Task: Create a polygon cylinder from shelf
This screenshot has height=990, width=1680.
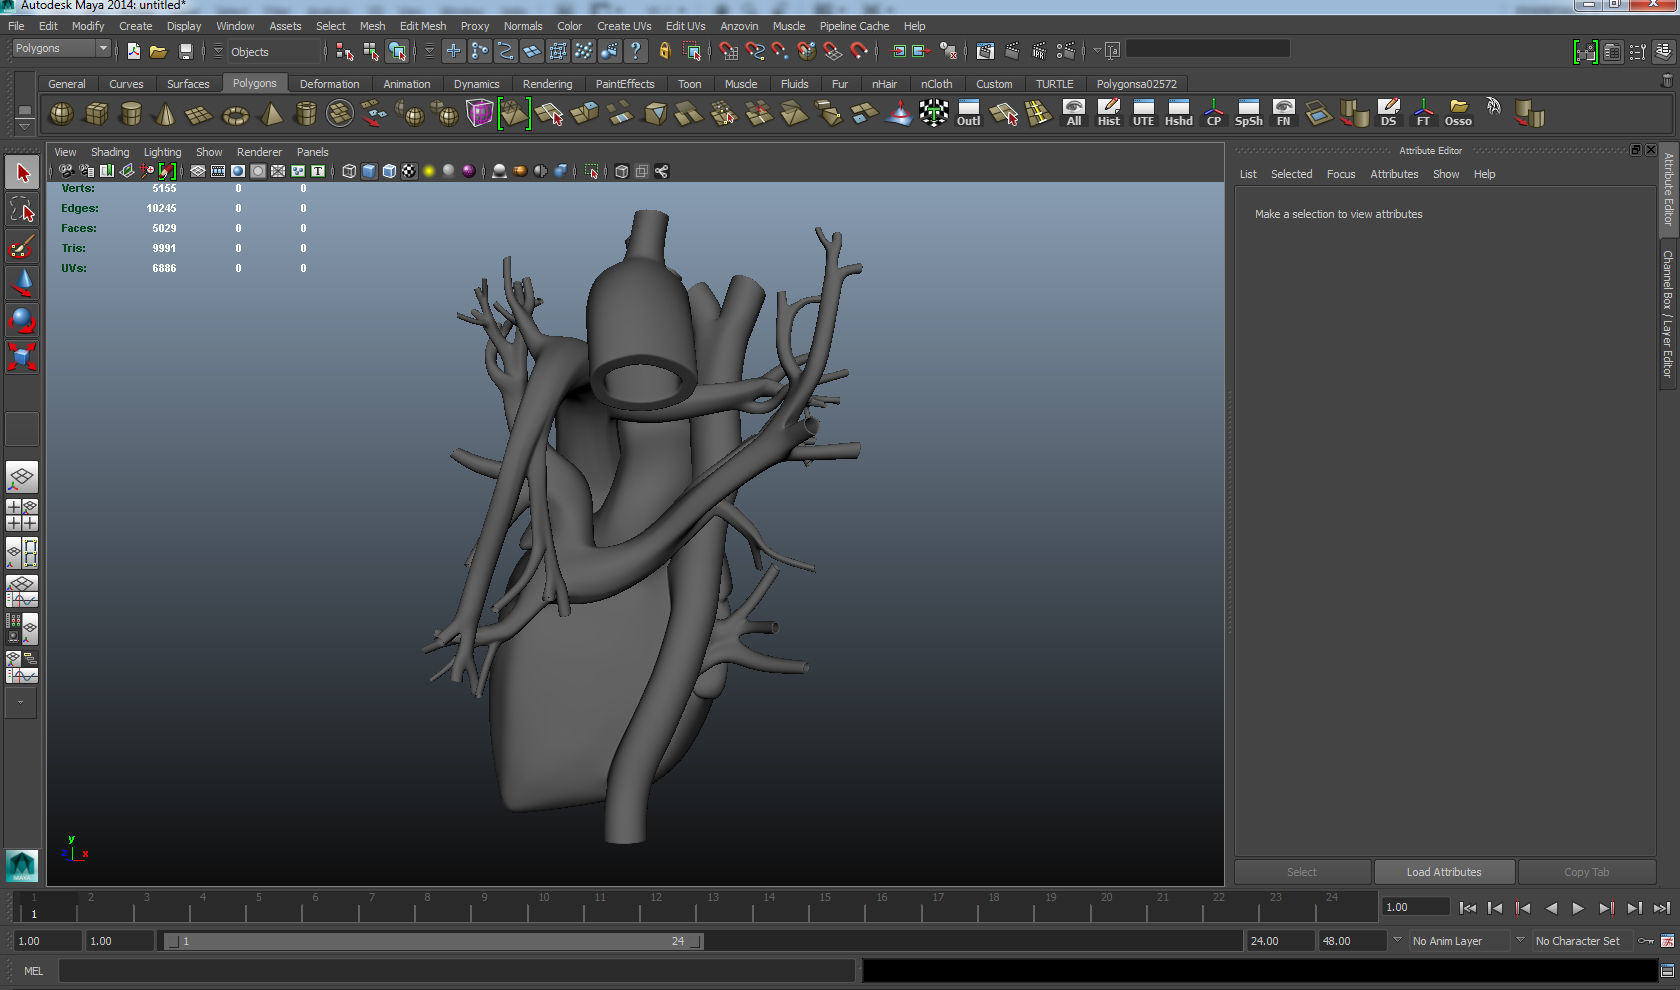Action: pyautogui.click(x=130, y=114)
